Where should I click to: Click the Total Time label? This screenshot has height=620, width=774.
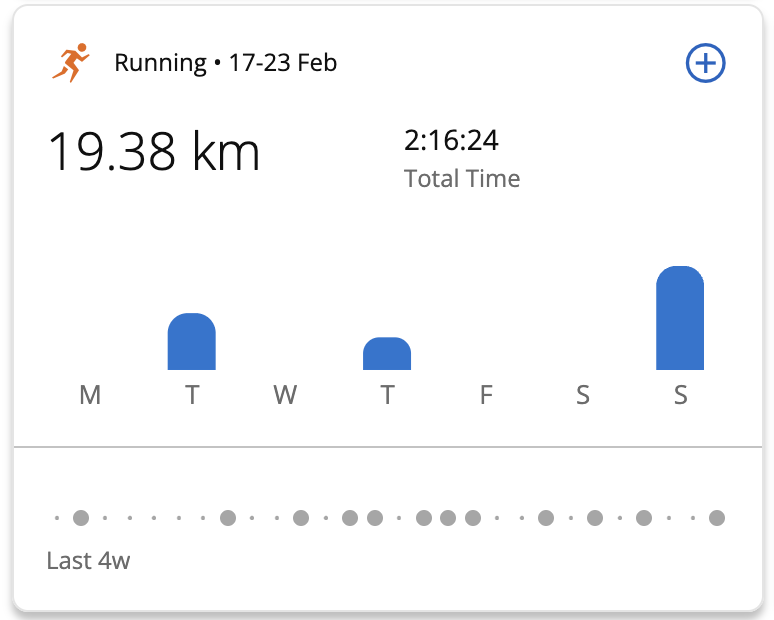pos(462,179)
